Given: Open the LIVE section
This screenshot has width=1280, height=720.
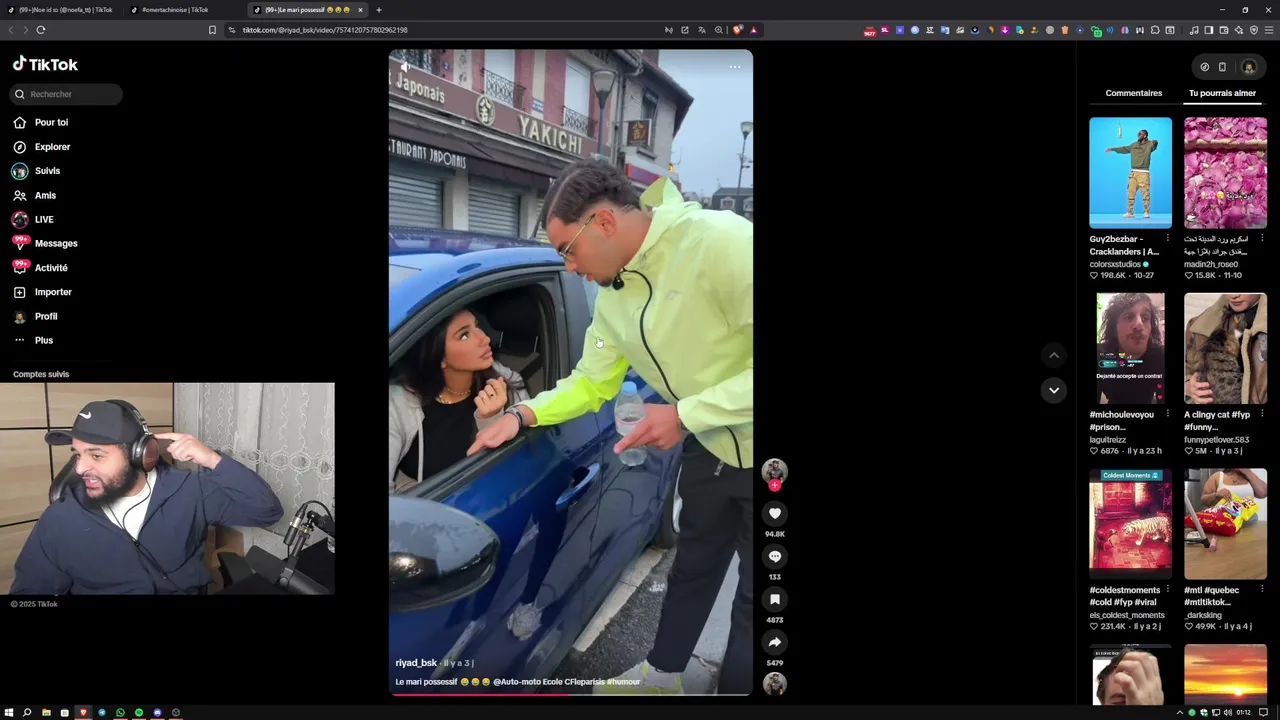Looking at the screenshot, I should tap(33, 219).
